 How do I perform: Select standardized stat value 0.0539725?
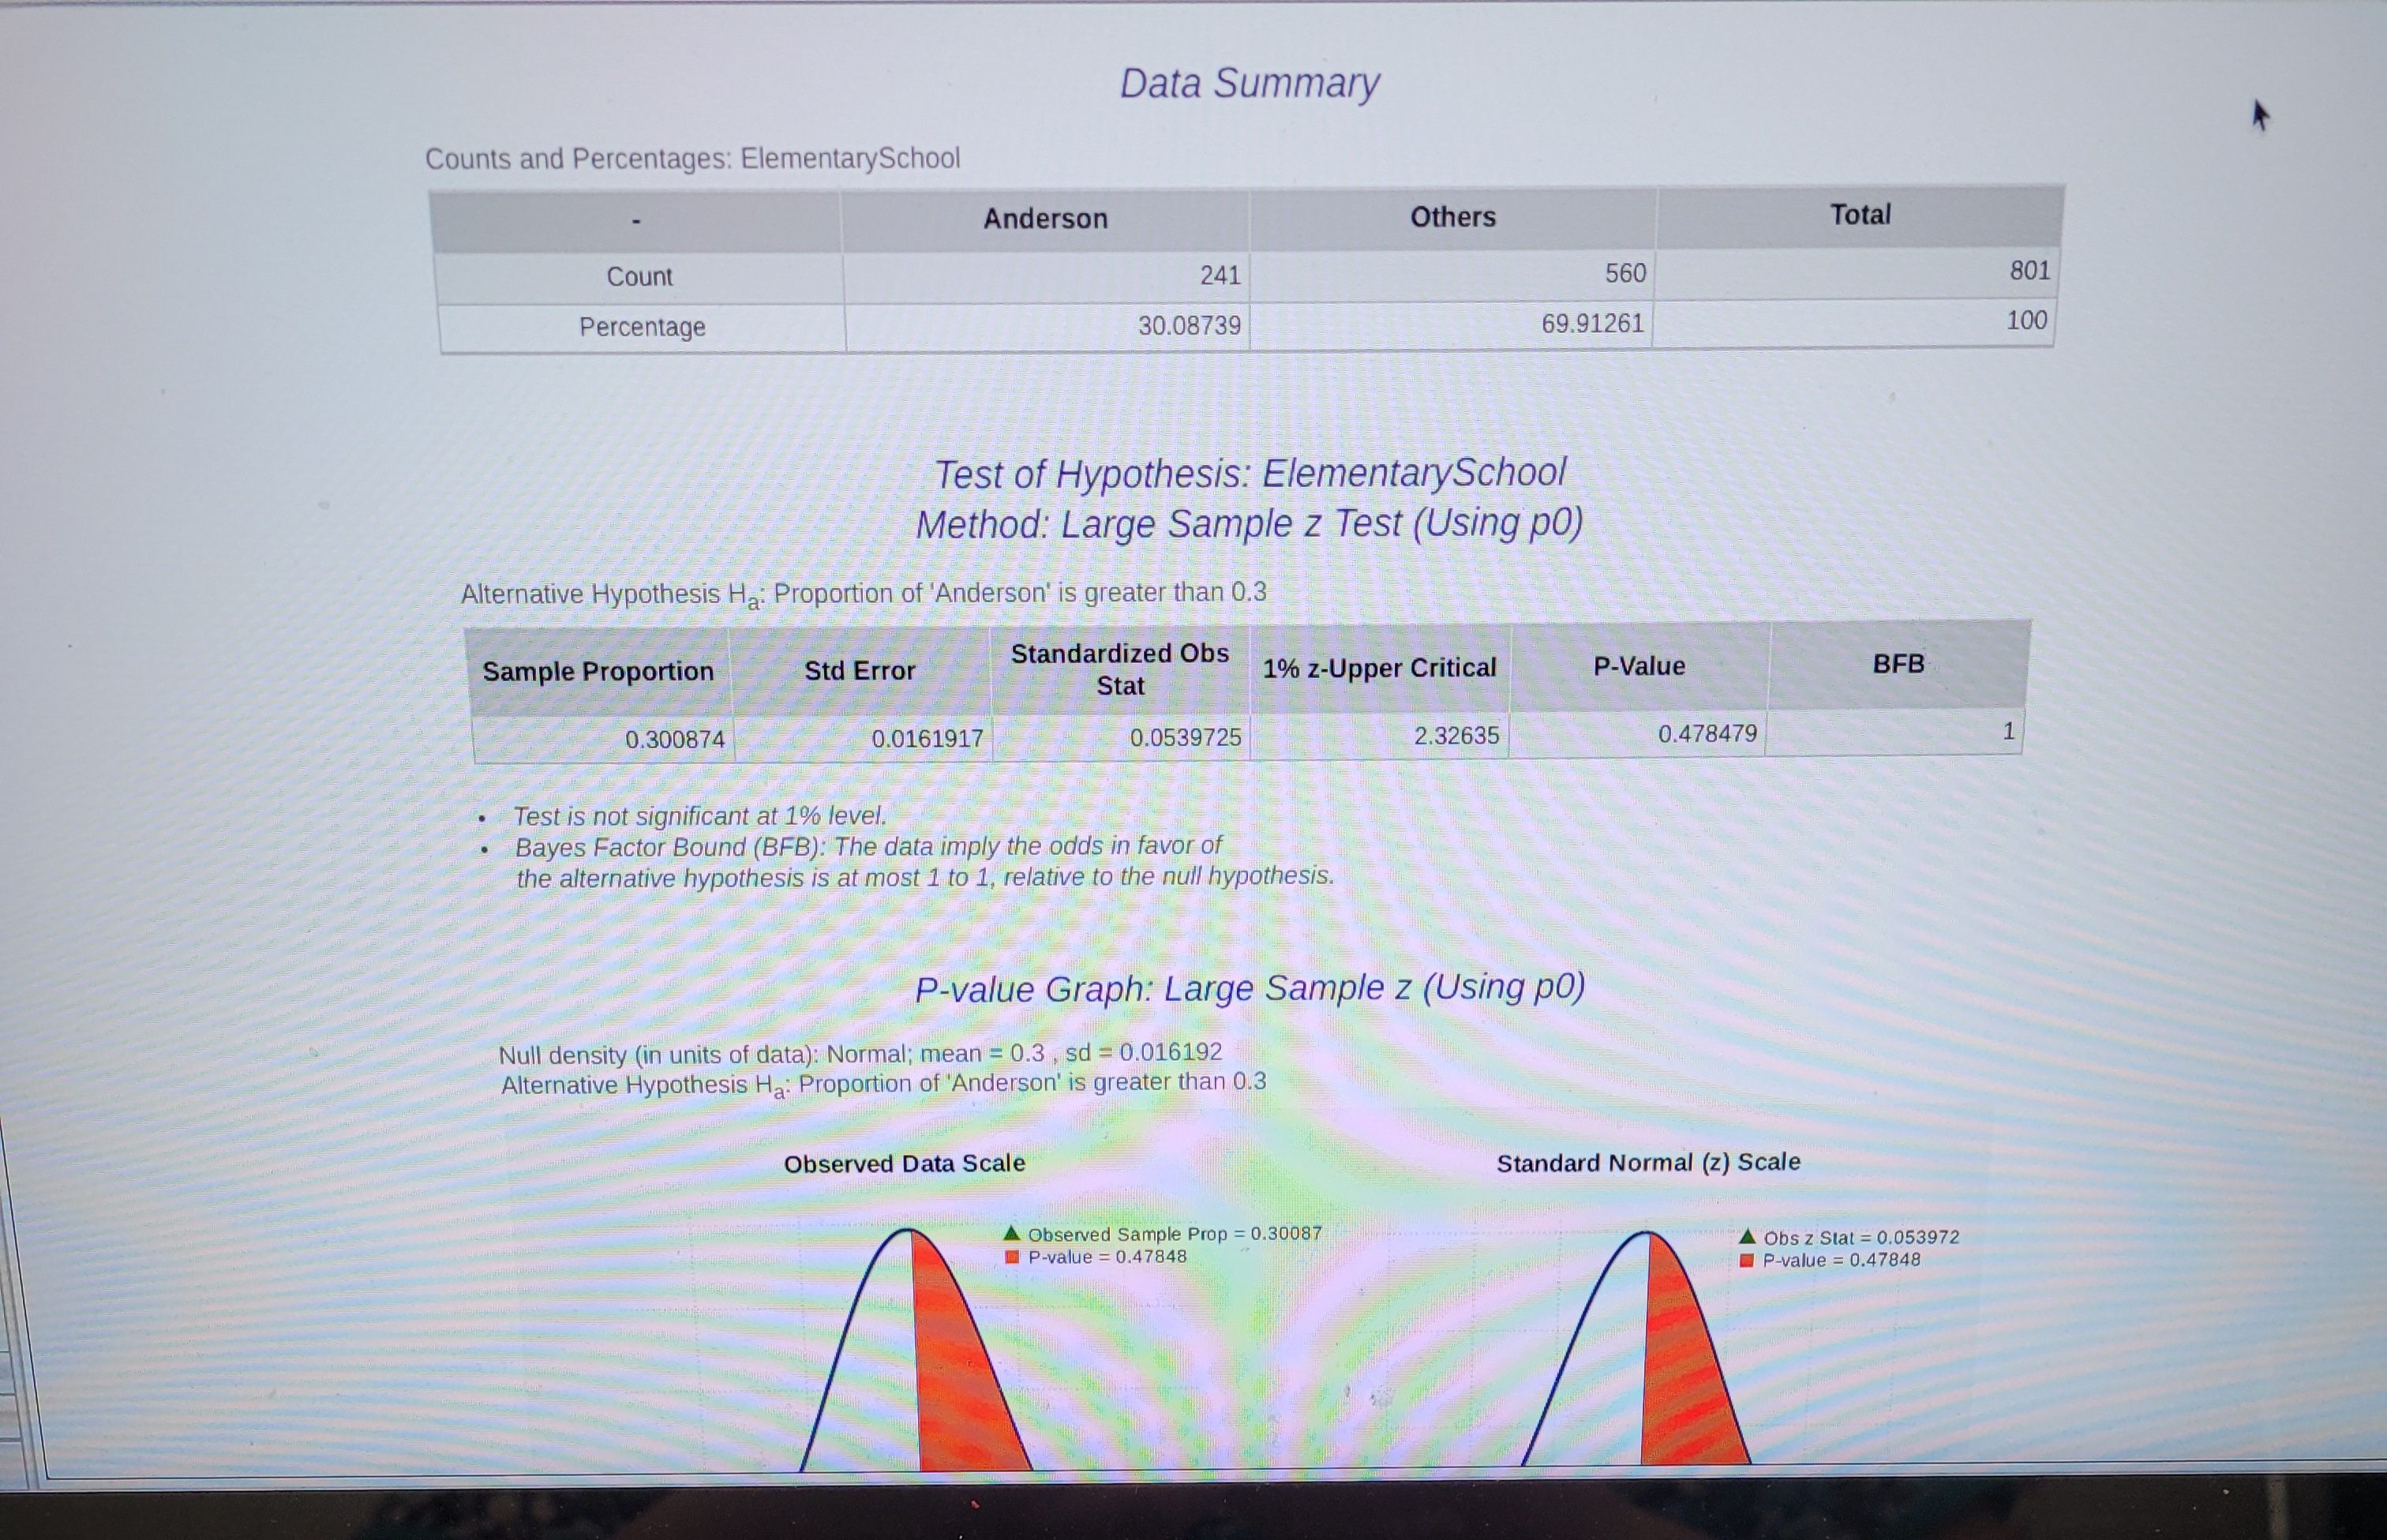point(1185,737)
